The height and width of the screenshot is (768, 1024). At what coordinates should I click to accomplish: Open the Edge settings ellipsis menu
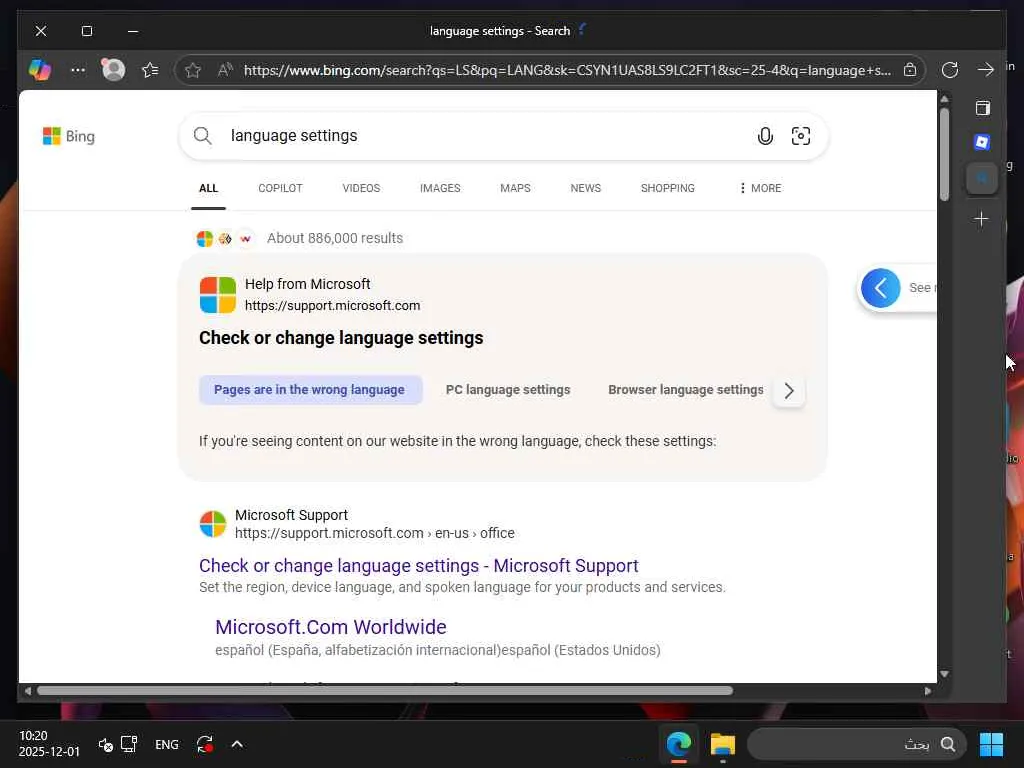coord(78,70)
